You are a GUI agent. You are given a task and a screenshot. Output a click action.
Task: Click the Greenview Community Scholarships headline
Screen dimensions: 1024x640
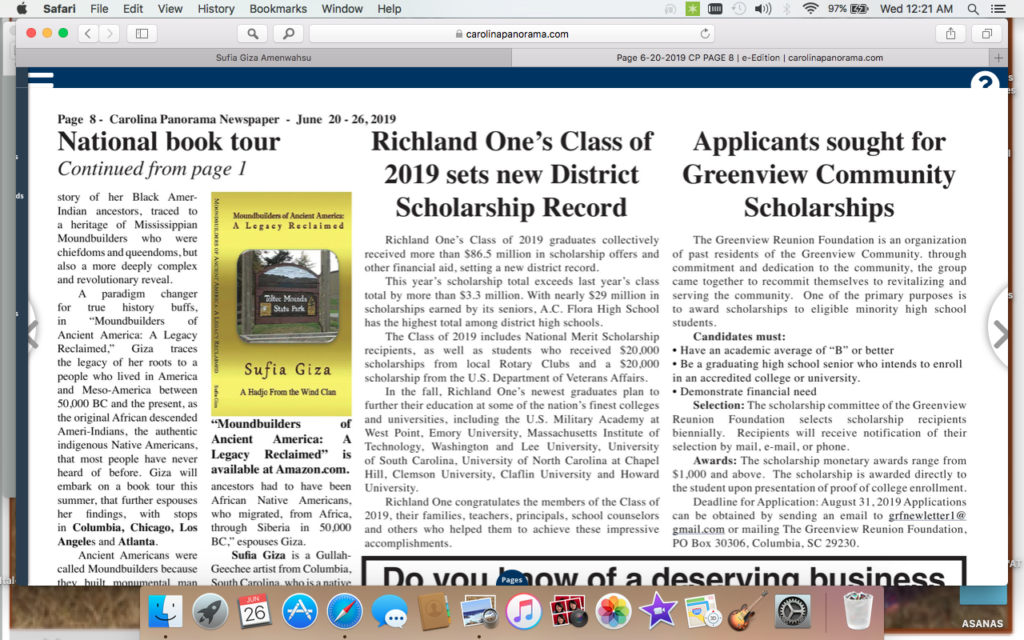819,174
